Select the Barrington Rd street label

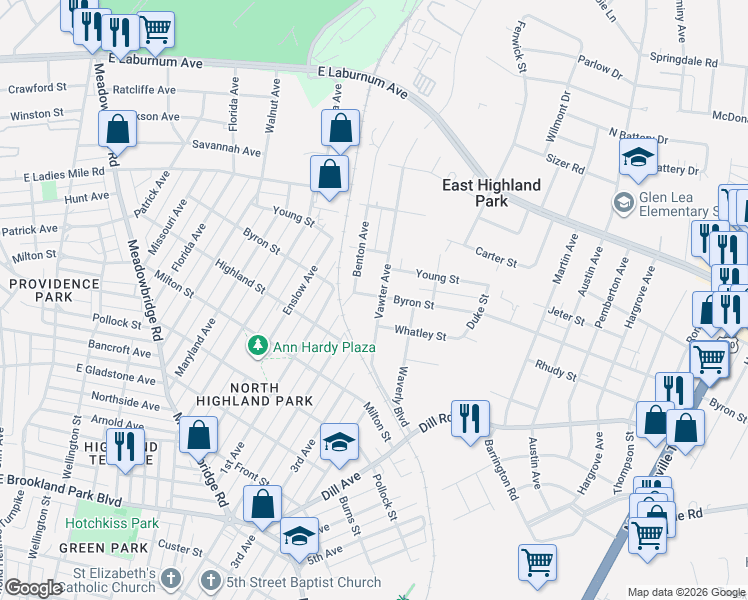[x=501, y=470]
